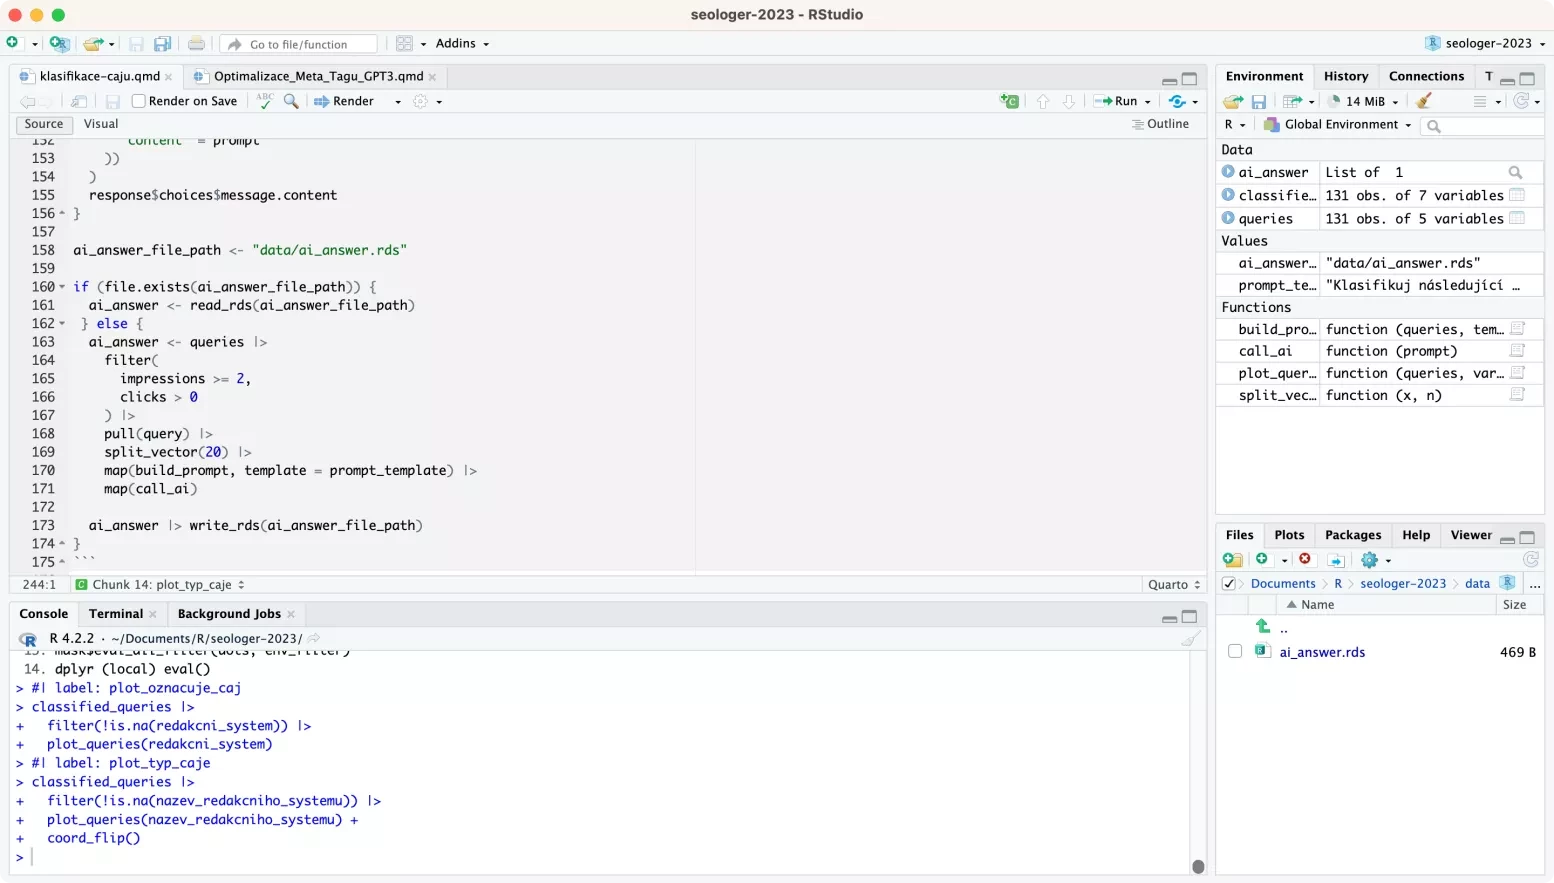Navigate to seologer-2023 breadcrumb folder
1554x883 pixels.
[x=1403, y=584]
